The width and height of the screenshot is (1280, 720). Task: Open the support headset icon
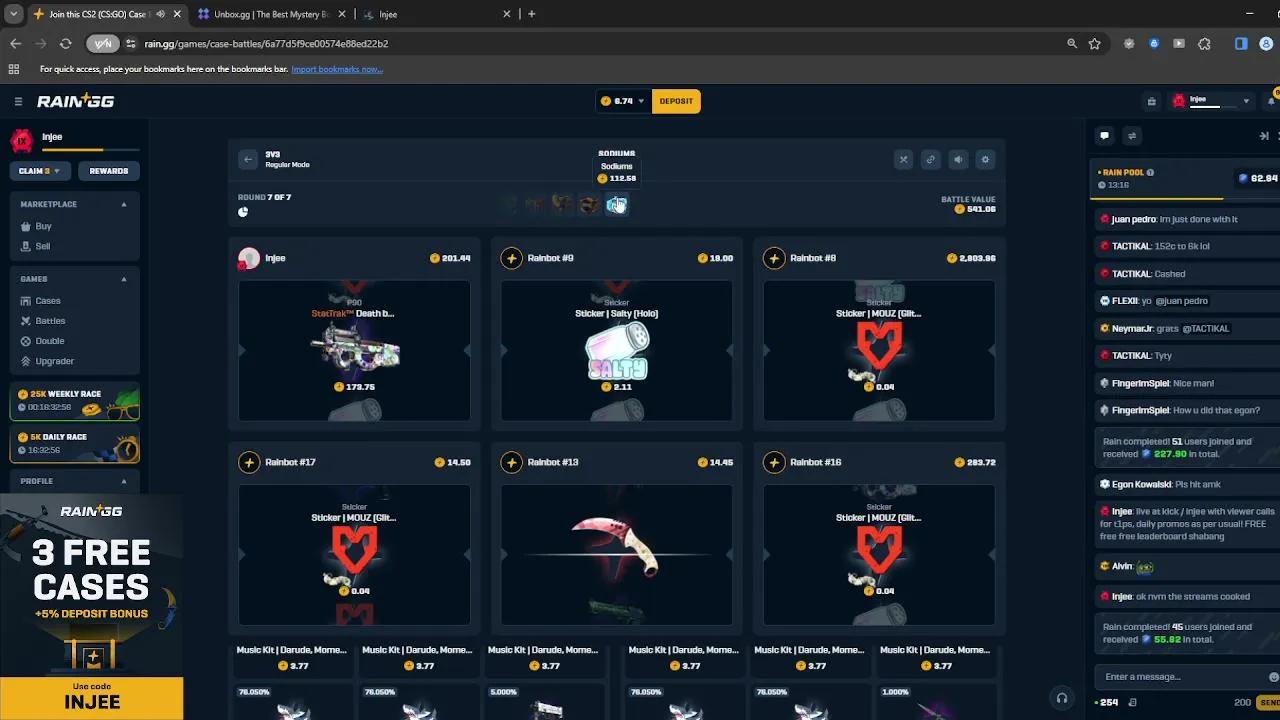coord(1062,698)
